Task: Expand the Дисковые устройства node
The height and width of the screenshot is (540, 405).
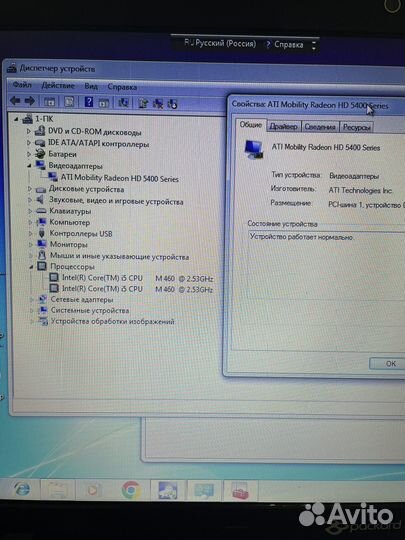Action: 30,189
